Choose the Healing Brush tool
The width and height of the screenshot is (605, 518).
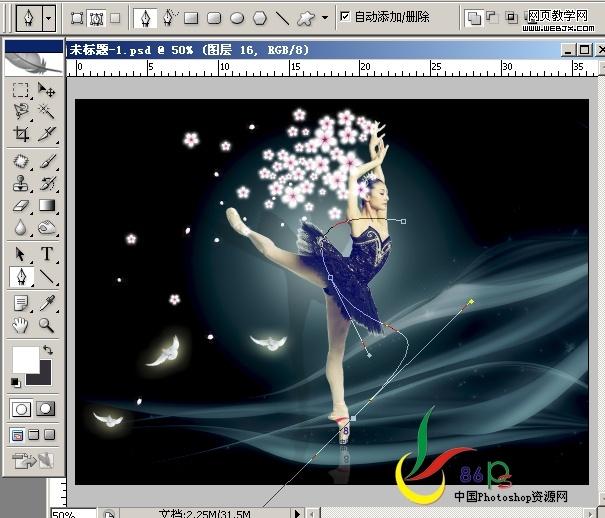coord(21,161)
